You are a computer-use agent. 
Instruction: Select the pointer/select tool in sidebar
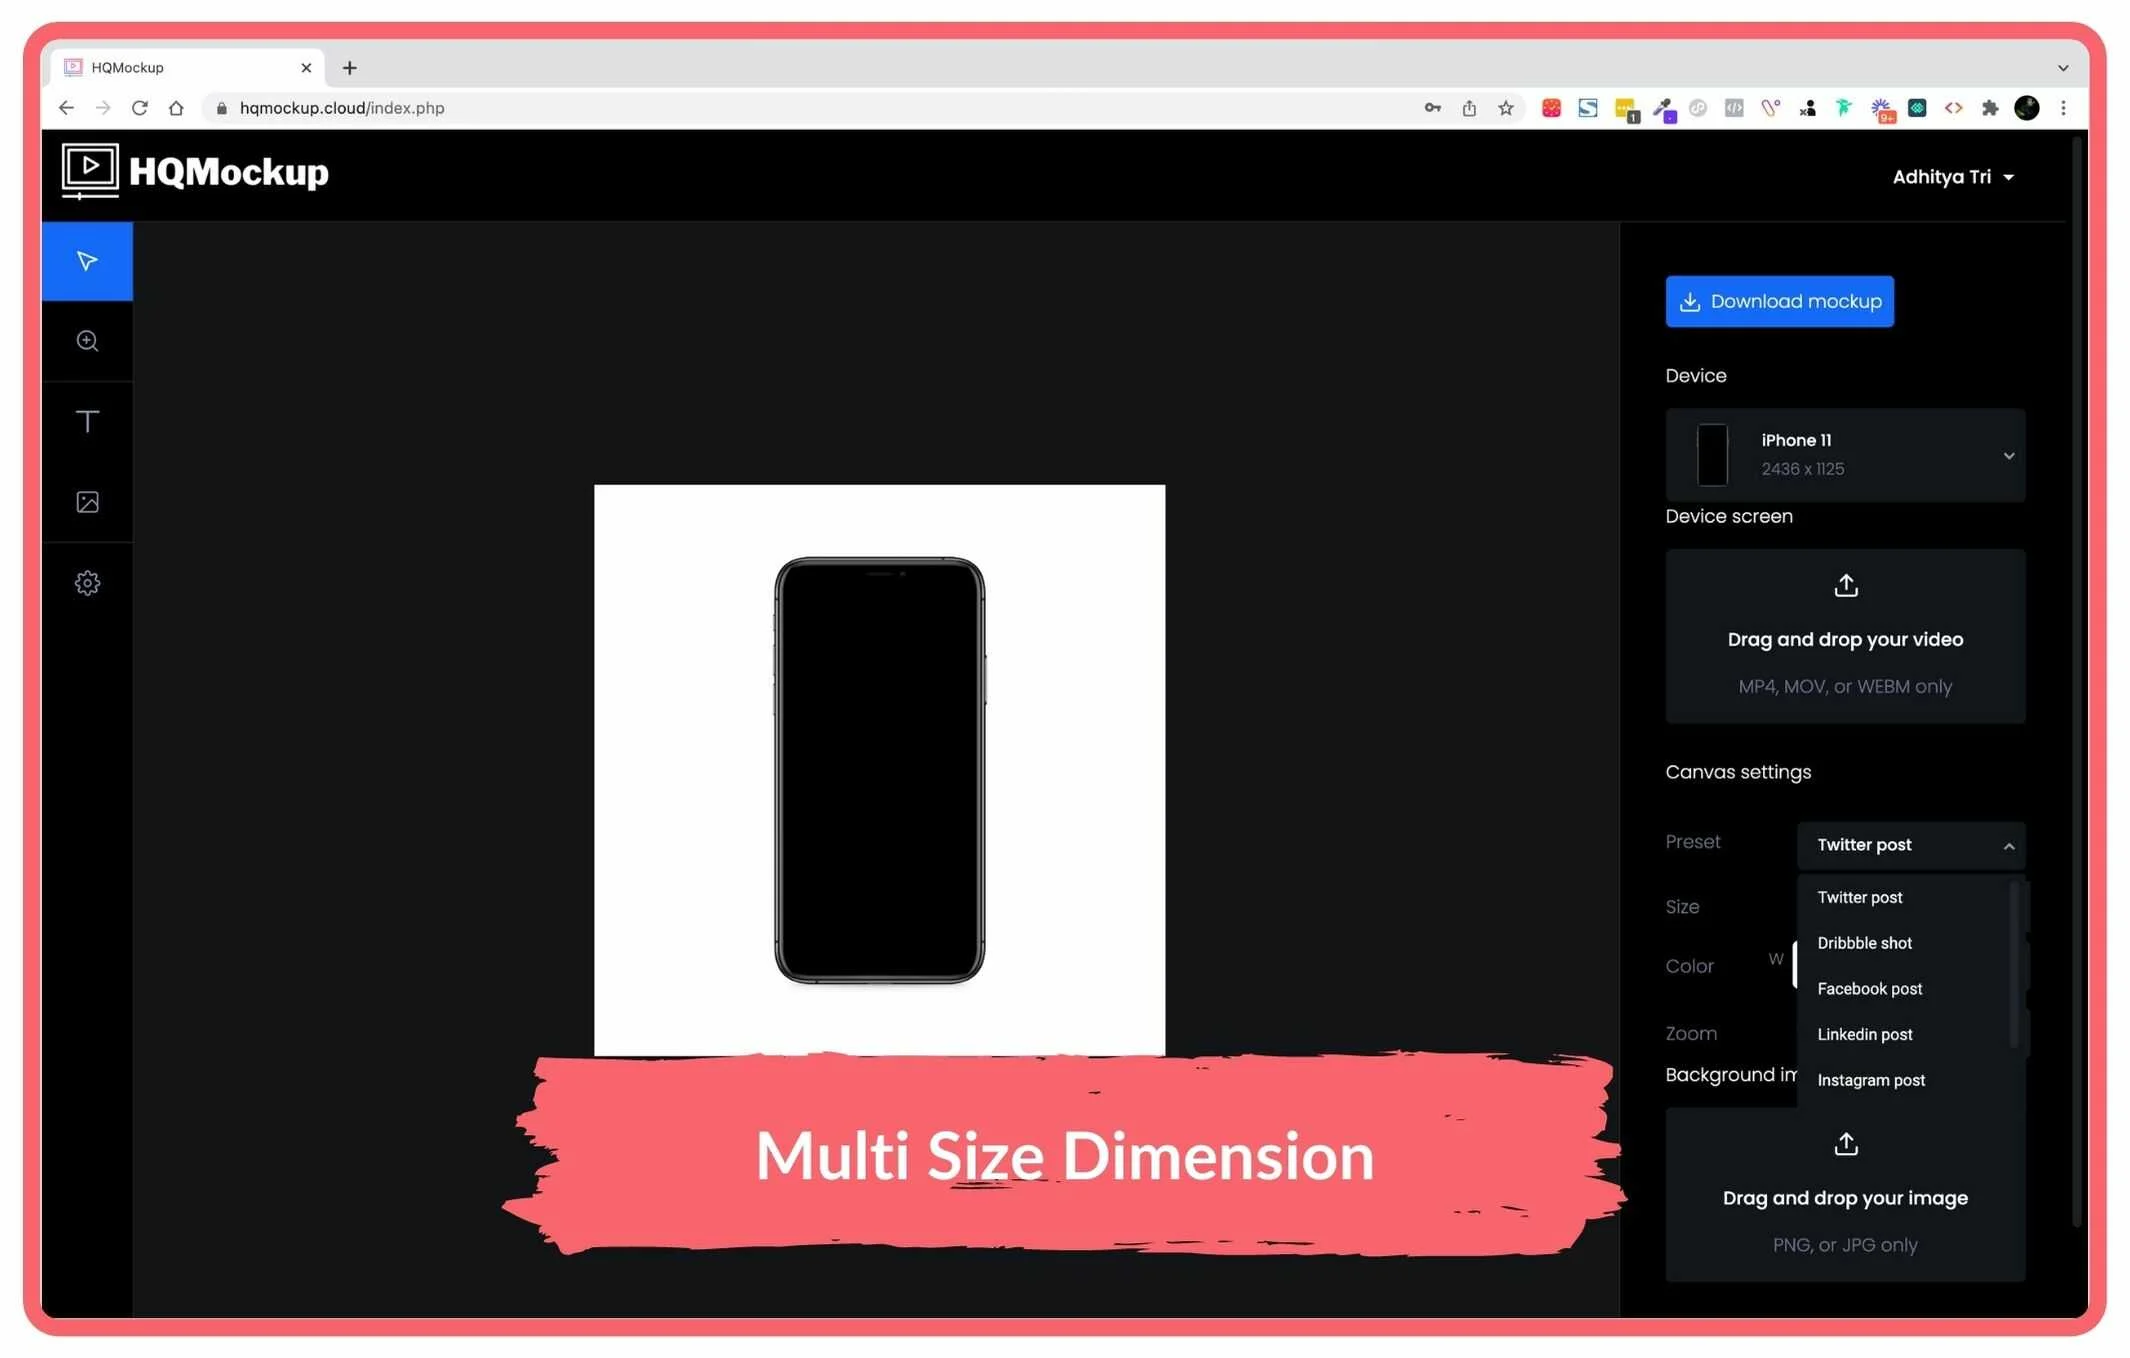(x=87, y=261)
